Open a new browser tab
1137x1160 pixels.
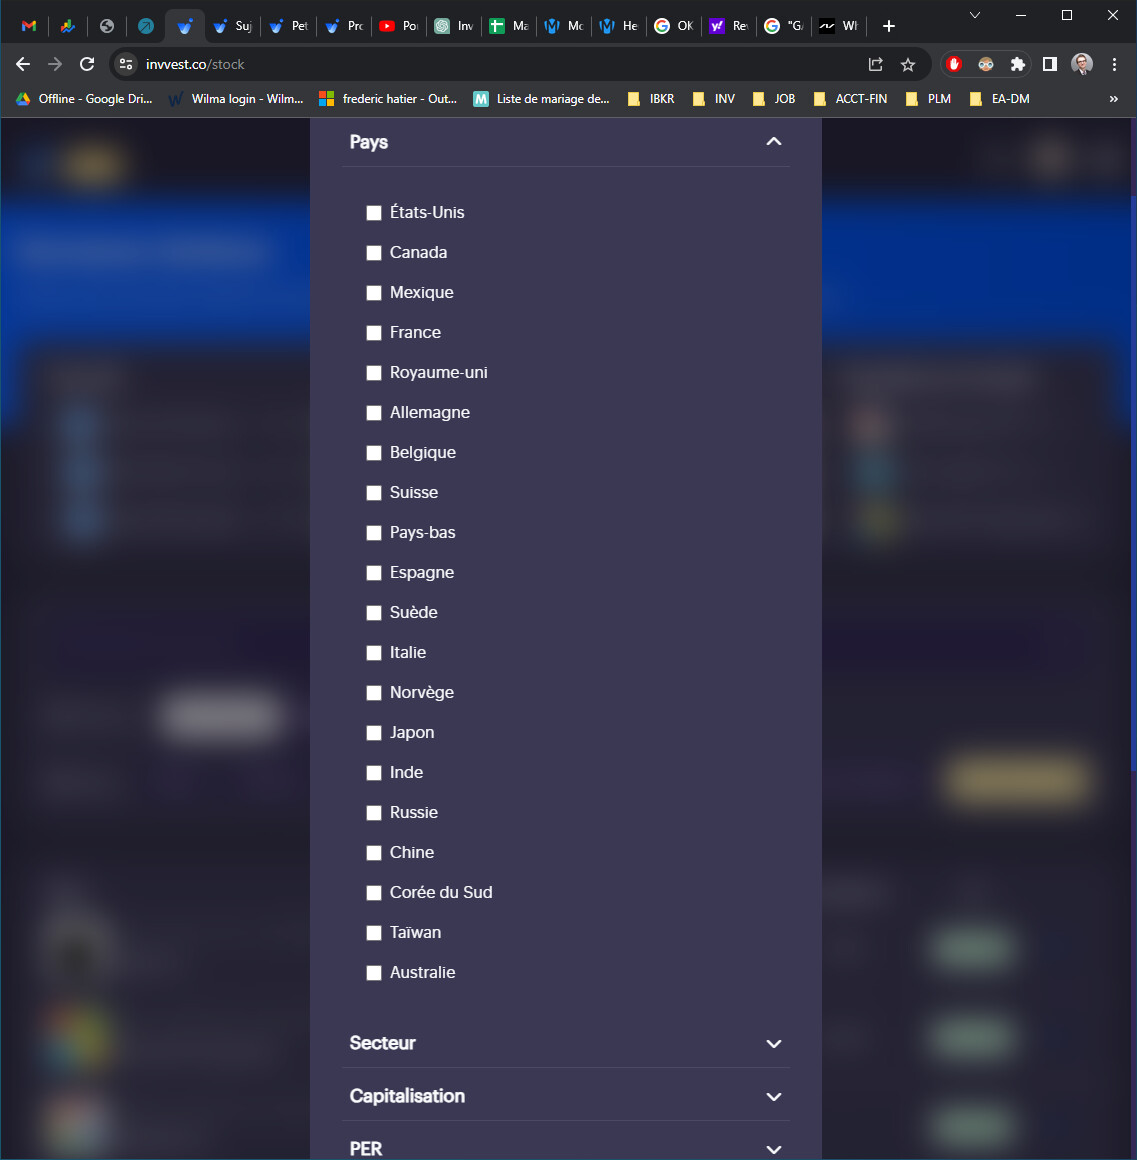889,26
